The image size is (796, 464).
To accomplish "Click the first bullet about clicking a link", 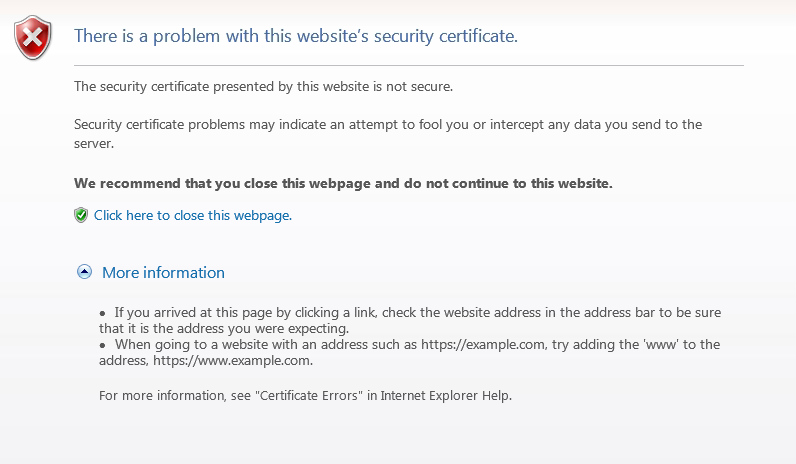I will tap(410, 320).
